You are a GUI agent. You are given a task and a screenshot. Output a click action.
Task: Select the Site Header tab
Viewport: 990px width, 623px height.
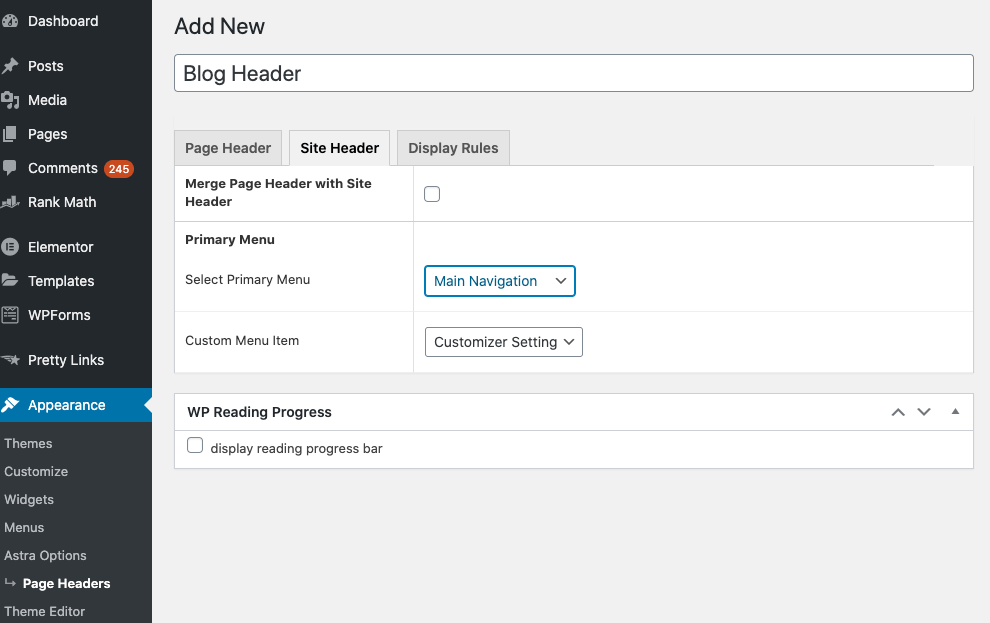340,148
